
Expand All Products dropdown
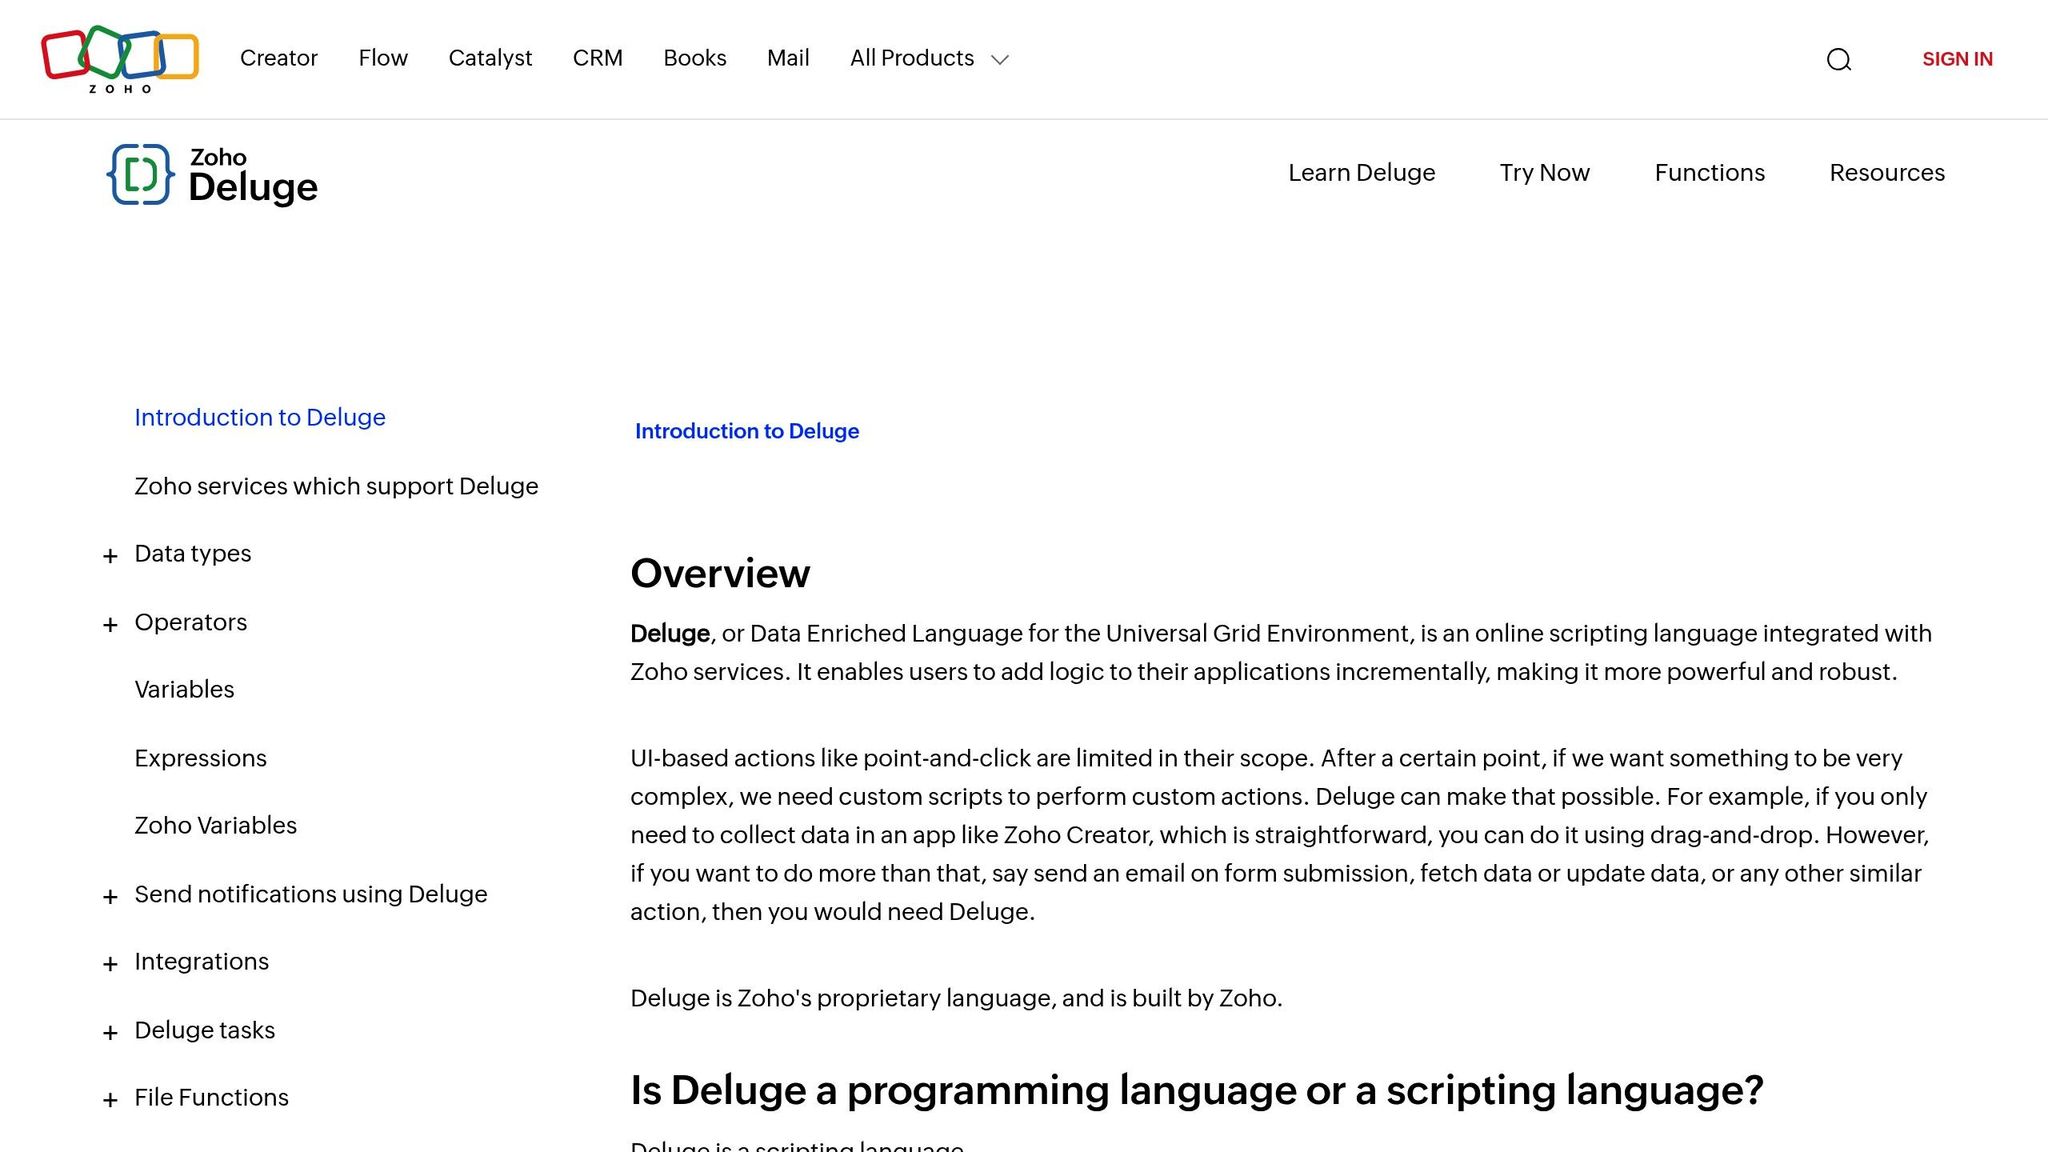tap(929, 59)
